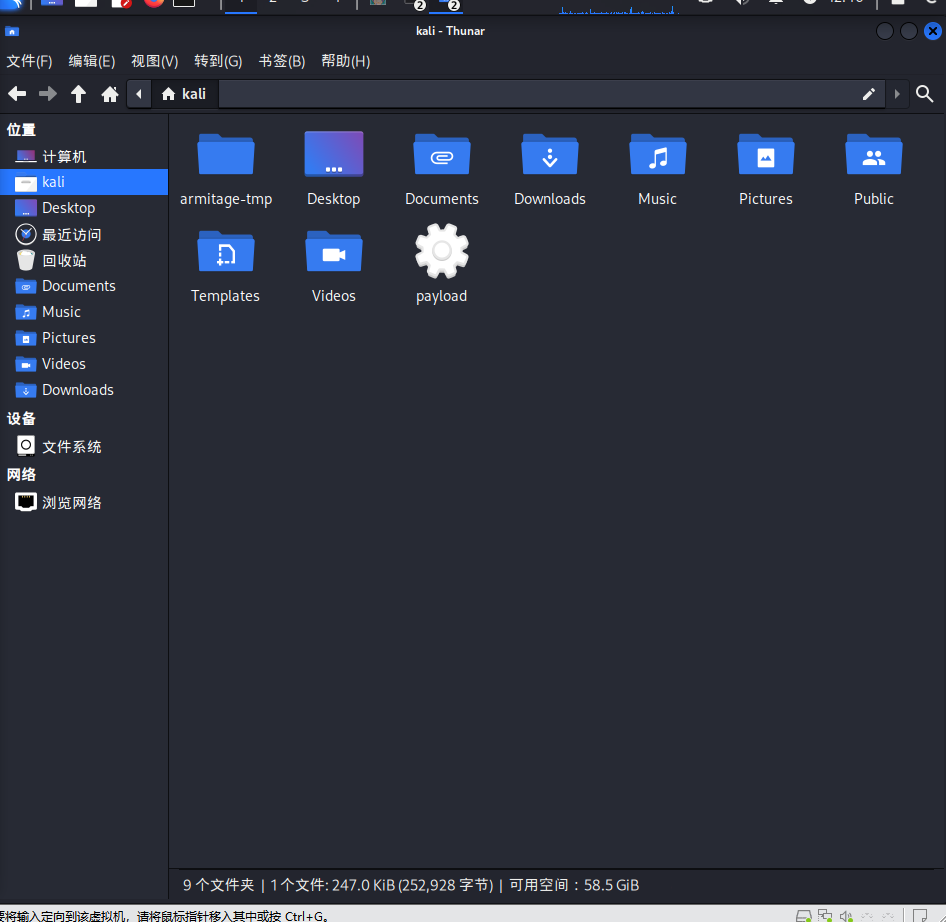Open the 文件(F) menu
Screen dimensions: 946x922
(x=29, y=61)
